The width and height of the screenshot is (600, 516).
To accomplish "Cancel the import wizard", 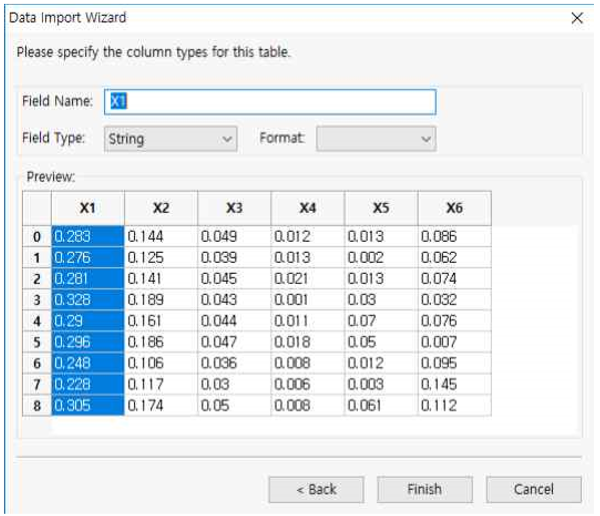I will 533,489.
